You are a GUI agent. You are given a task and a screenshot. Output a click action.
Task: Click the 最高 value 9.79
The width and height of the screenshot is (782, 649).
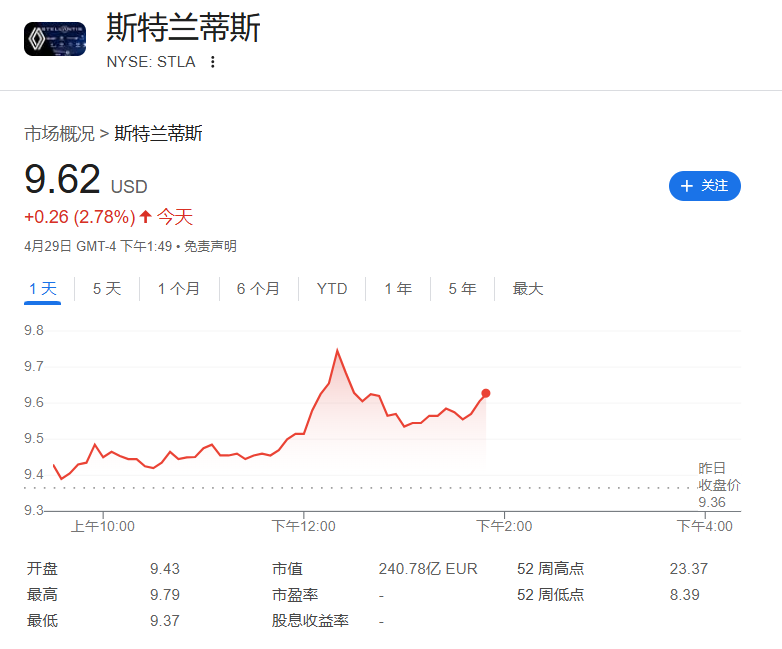pyautogui.click(x=165, y=595)
